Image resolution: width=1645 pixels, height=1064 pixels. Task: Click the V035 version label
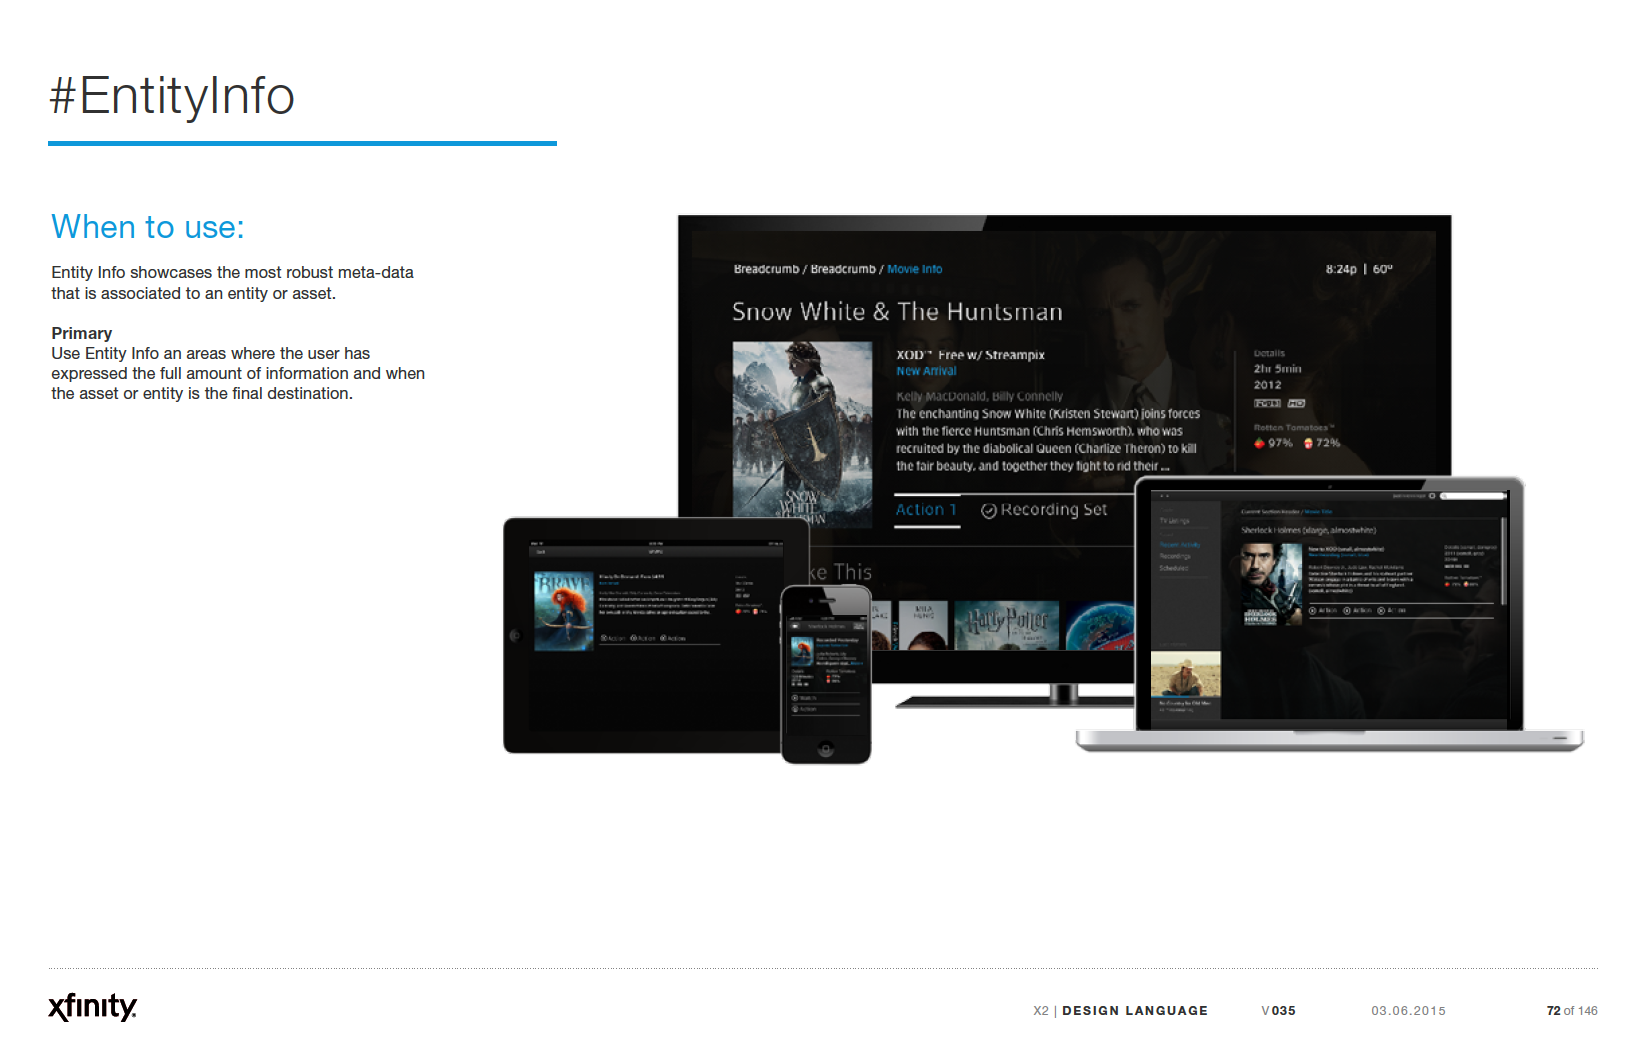(1279, 1011)
